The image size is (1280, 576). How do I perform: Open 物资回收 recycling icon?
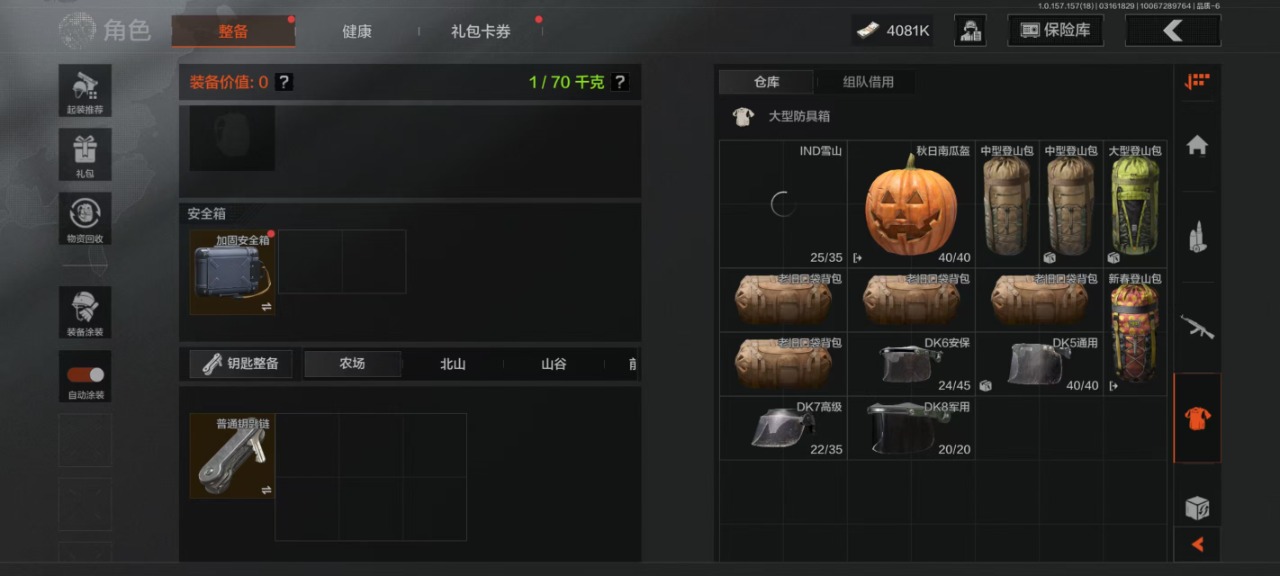click(x=85, y=219)
